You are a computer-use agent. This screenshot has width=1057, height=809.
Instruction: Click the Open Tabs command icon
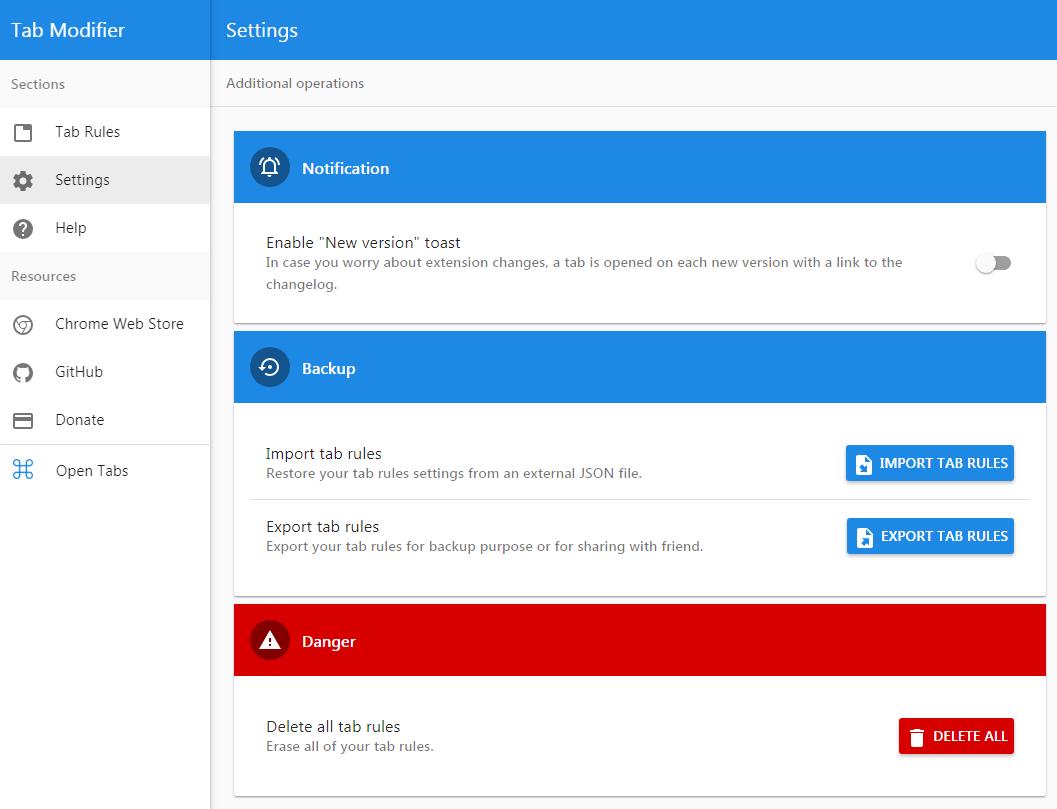(23, 470)
